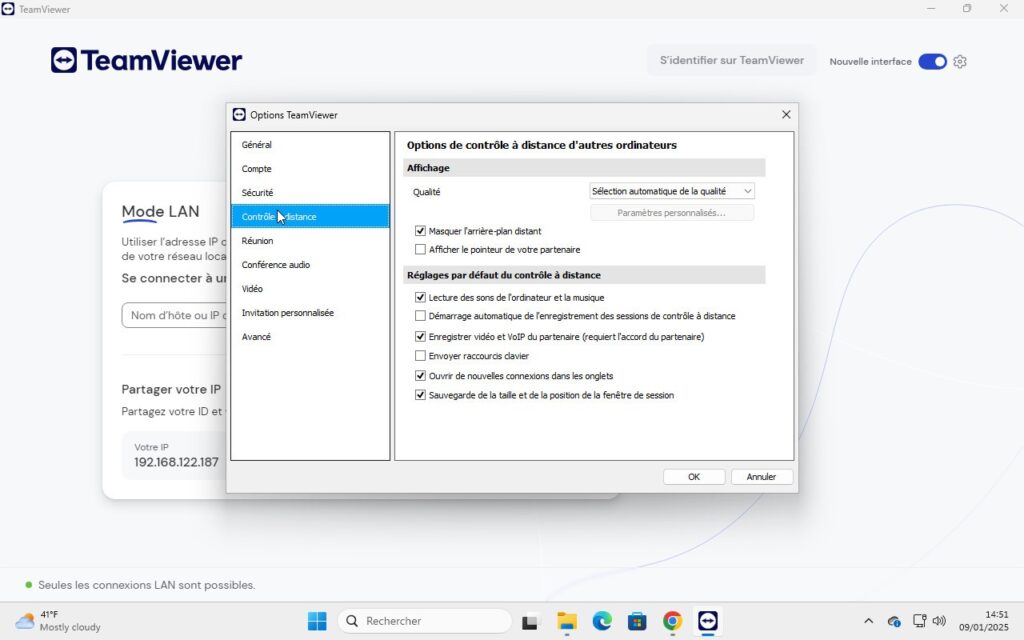Close the Options TeamViewer dialog
Image resolution: width=1024 pixels, height=640 pixels.
pyautogui.click(x=786, y=114)
